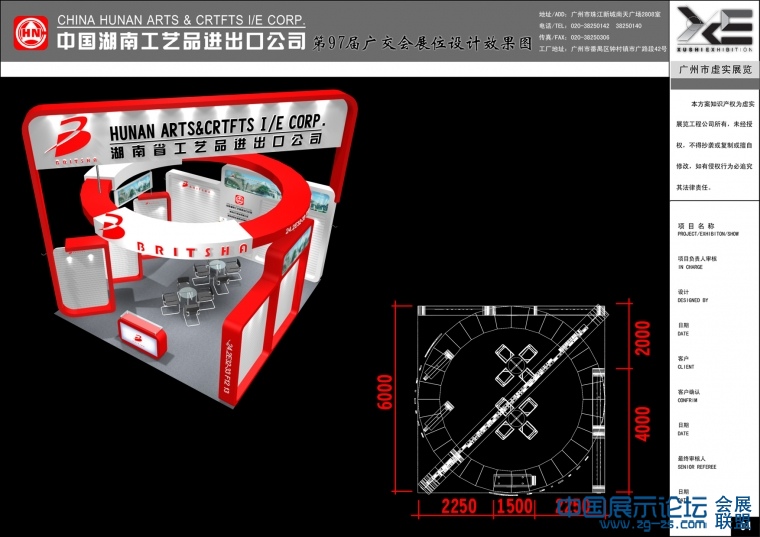Click the '项目负责人审核 IN CHARGE' field
This screenshot has width=760, height=537.
pos(697,263)
